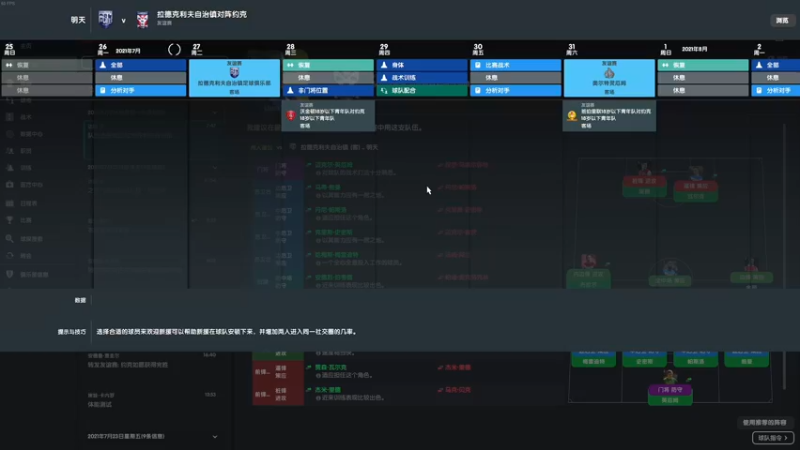Click the arrows icon in 球队配合 session

point(384,90)
